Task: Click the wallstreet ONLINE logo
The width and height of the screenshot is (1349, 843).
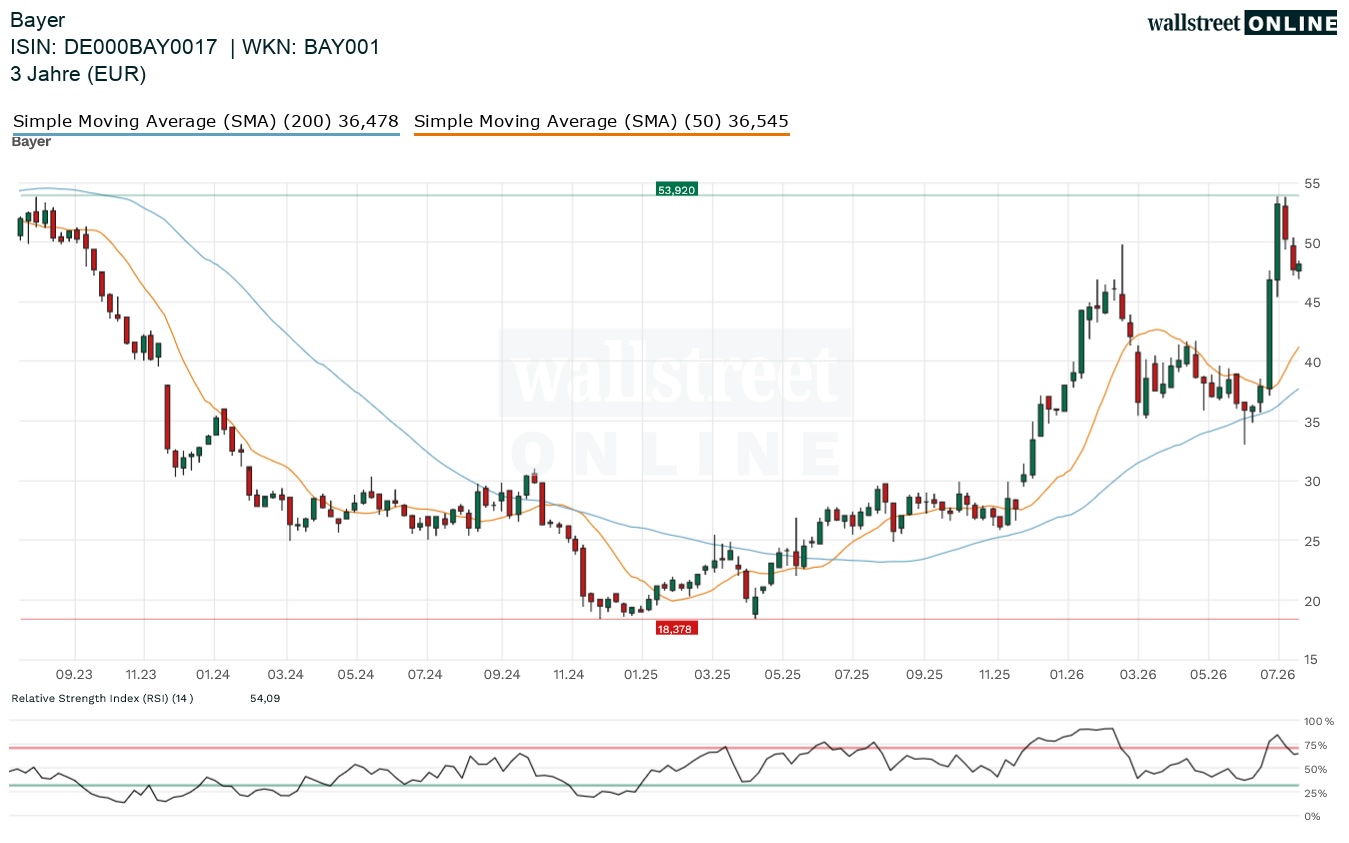Action: click(x=1242, y=22)
